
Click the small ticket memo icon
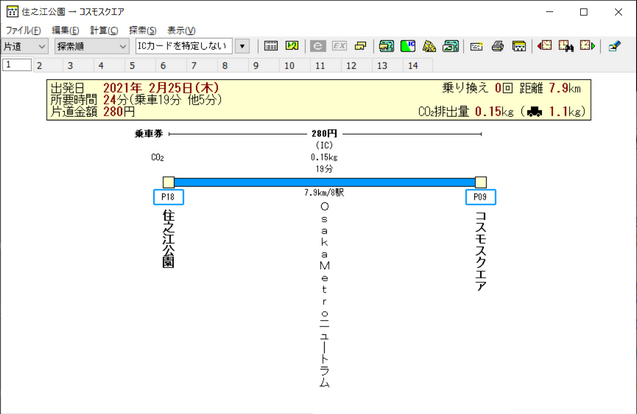click(476, 46)
